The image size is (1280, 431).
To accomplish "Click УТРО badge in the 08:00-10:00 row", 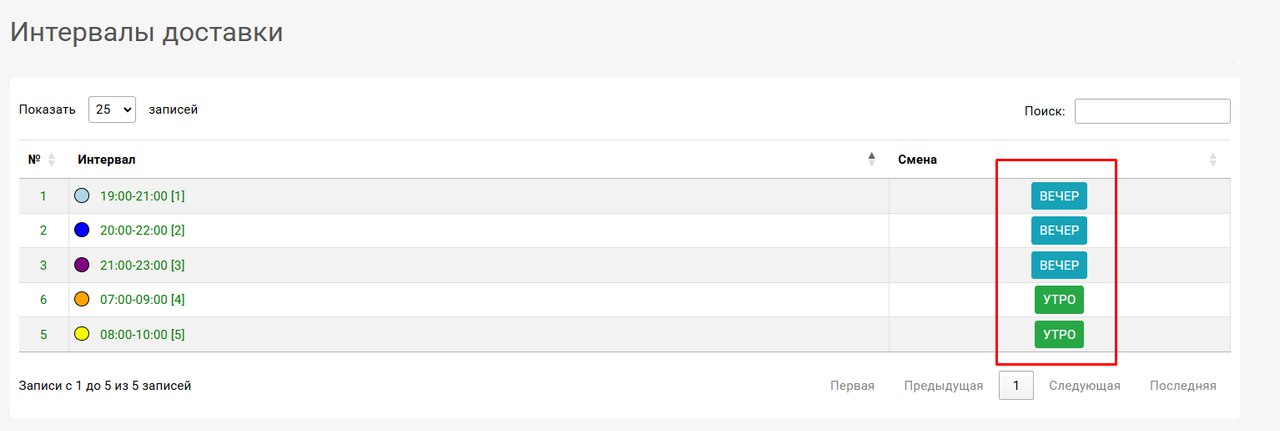I will pos(1059,334).
